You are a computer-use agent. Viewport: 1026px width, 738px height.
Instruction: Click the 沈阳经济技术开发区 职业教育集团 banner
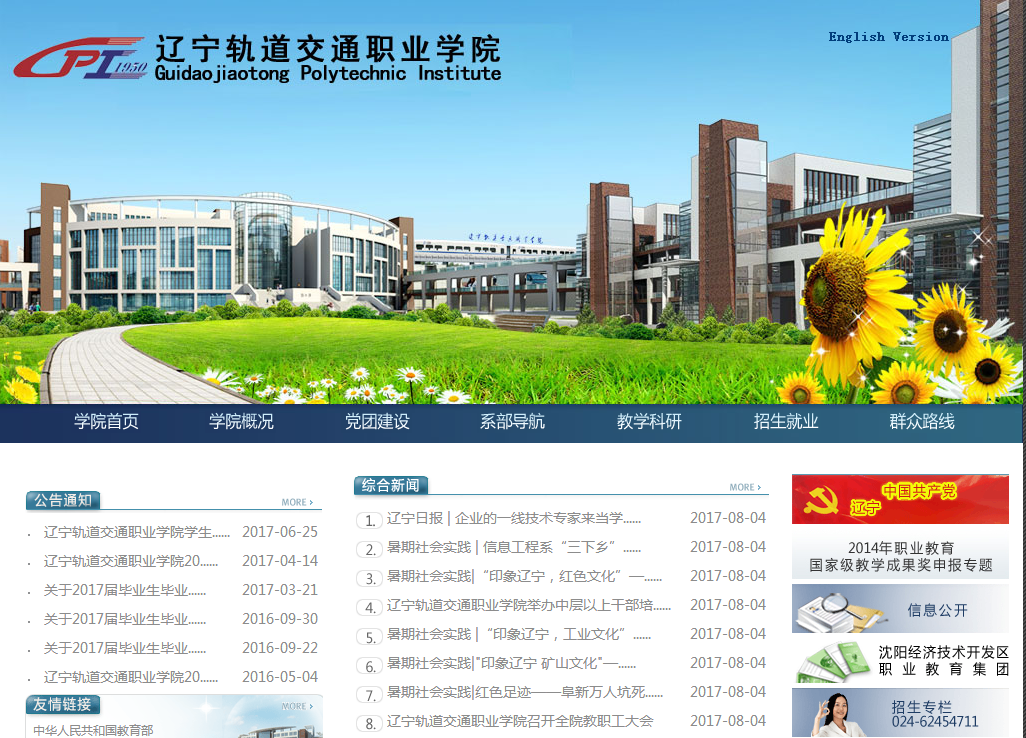click(900, 661)
